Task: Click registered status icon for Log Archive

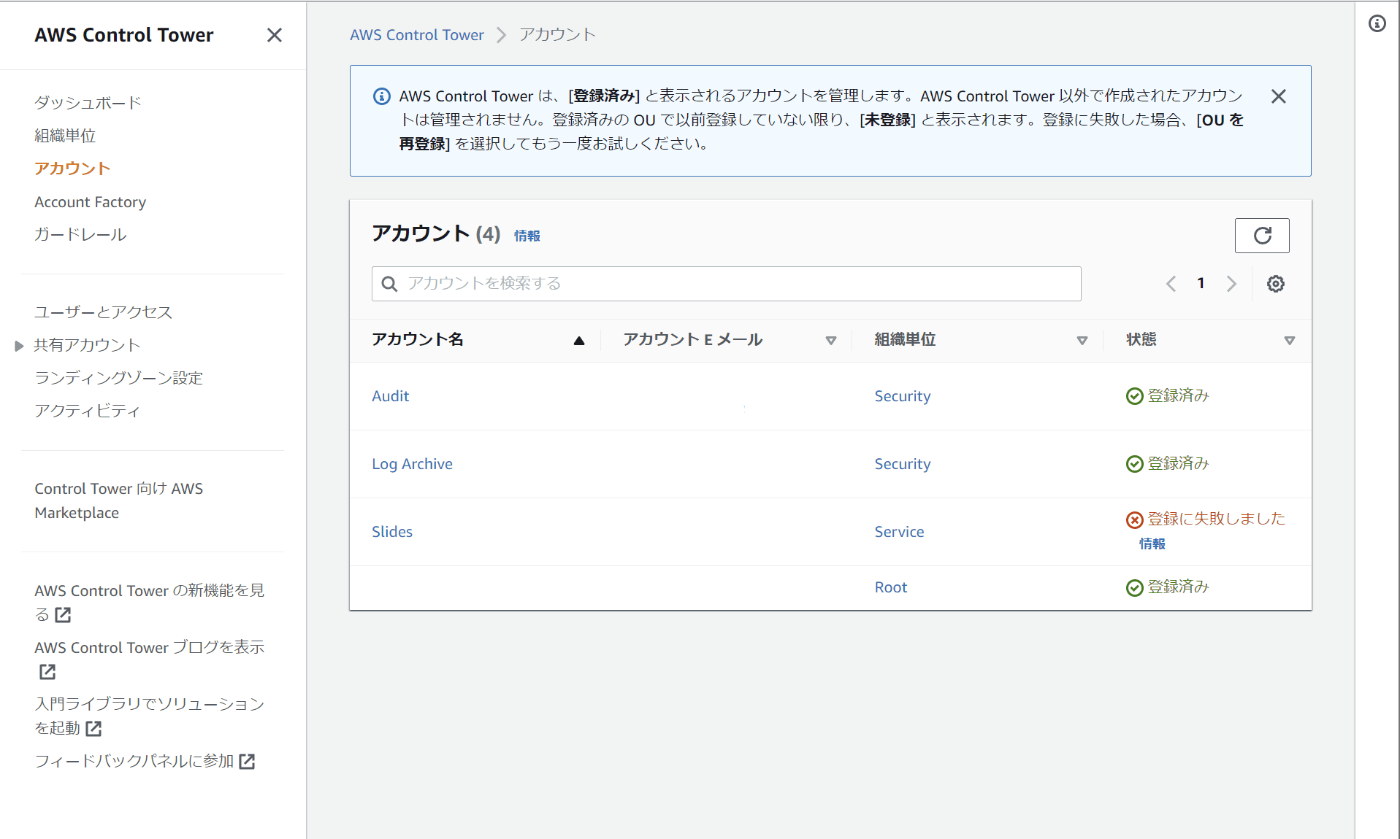Action: (x=1134, y=464)
